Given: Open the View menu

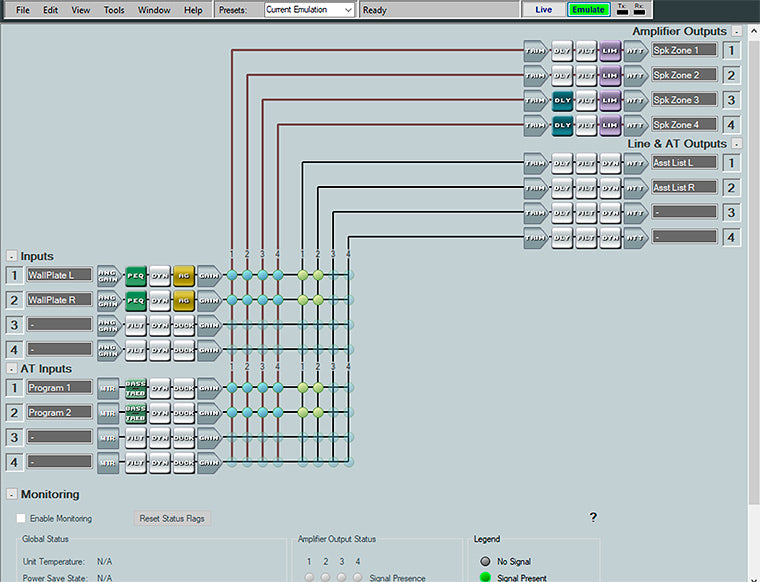Looking at the screenshot, I should click(80, 10).
